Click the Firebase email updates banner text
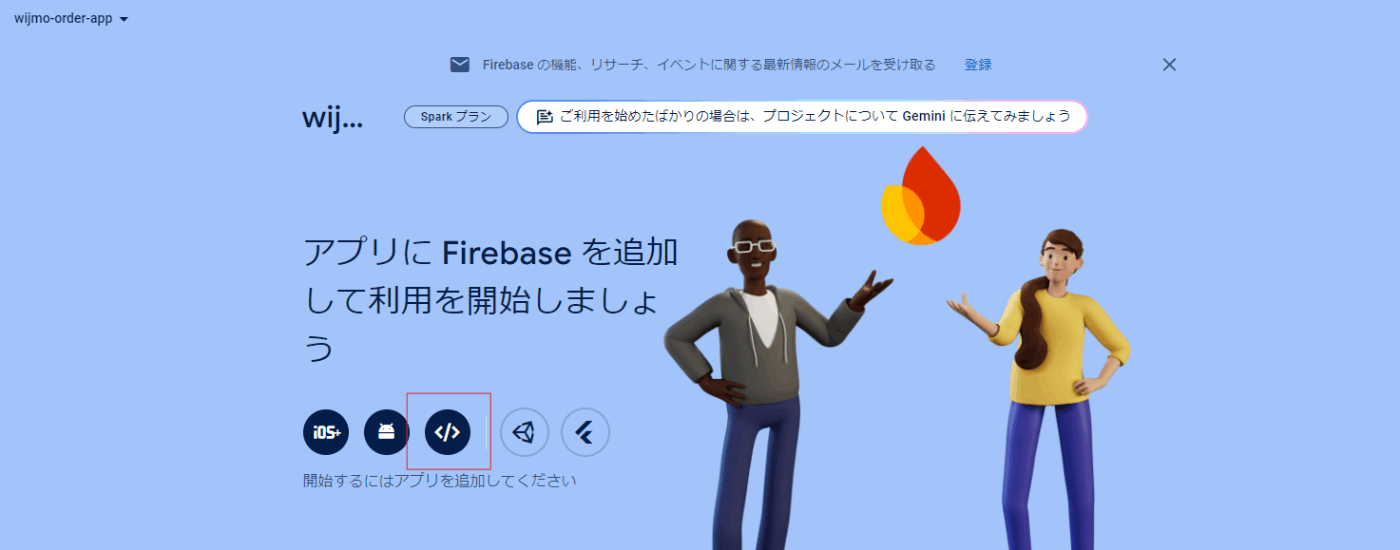This screenshot has height=550, width=1400. pos(709,65)
